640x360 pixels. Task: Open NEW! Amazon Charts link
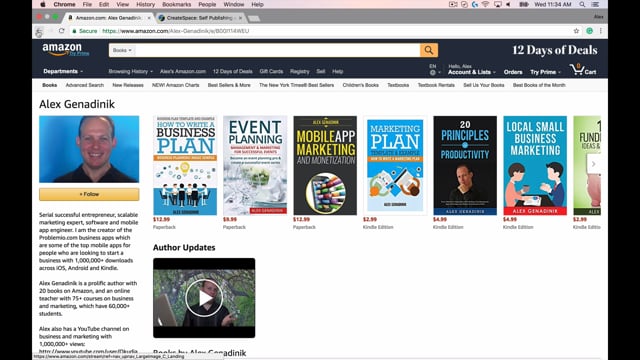pyautogui.click(x=176, y=85)
